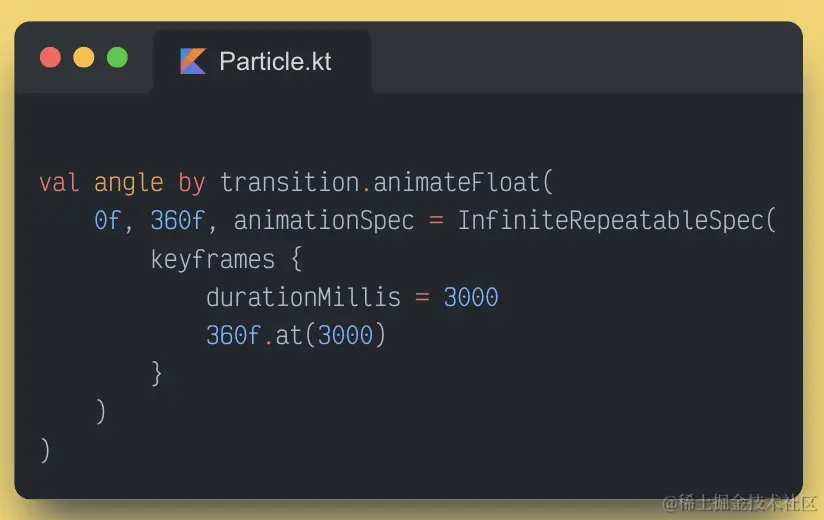Click the red close window button
The height and width of the screenshot is (520, 824).
tap(50, 57)
